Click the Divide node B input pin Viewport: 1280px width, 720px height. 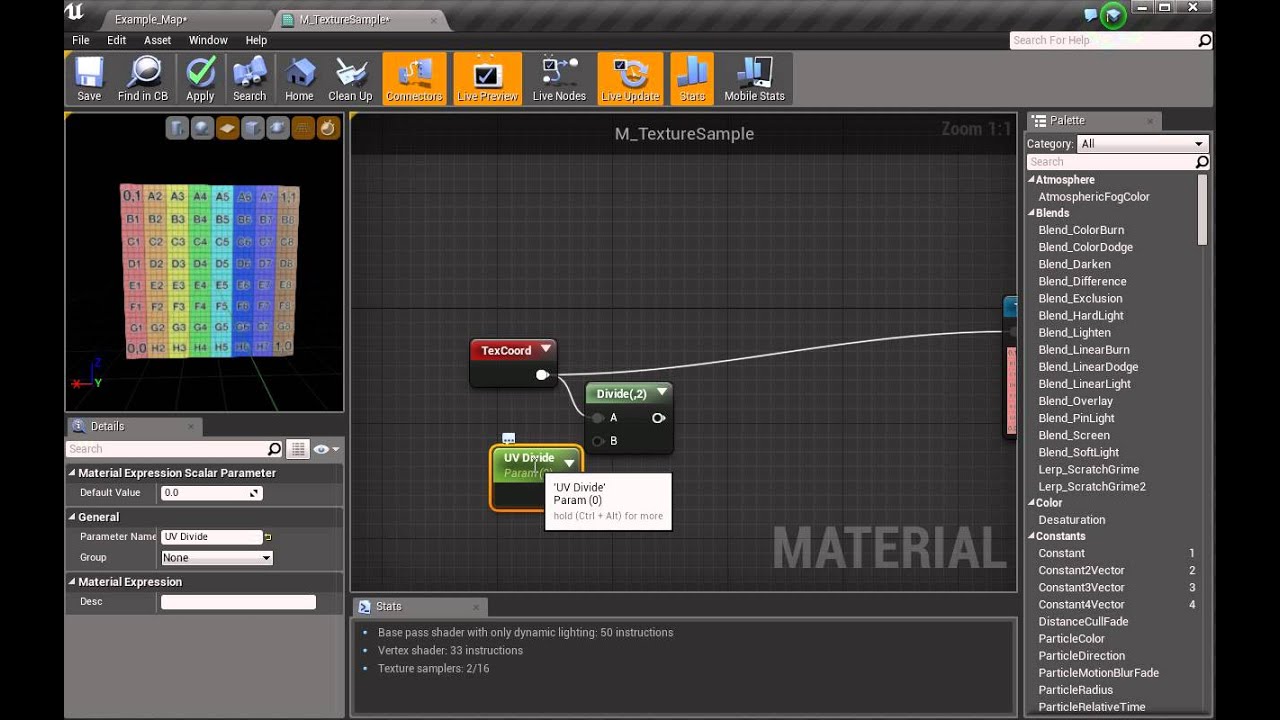598,441
